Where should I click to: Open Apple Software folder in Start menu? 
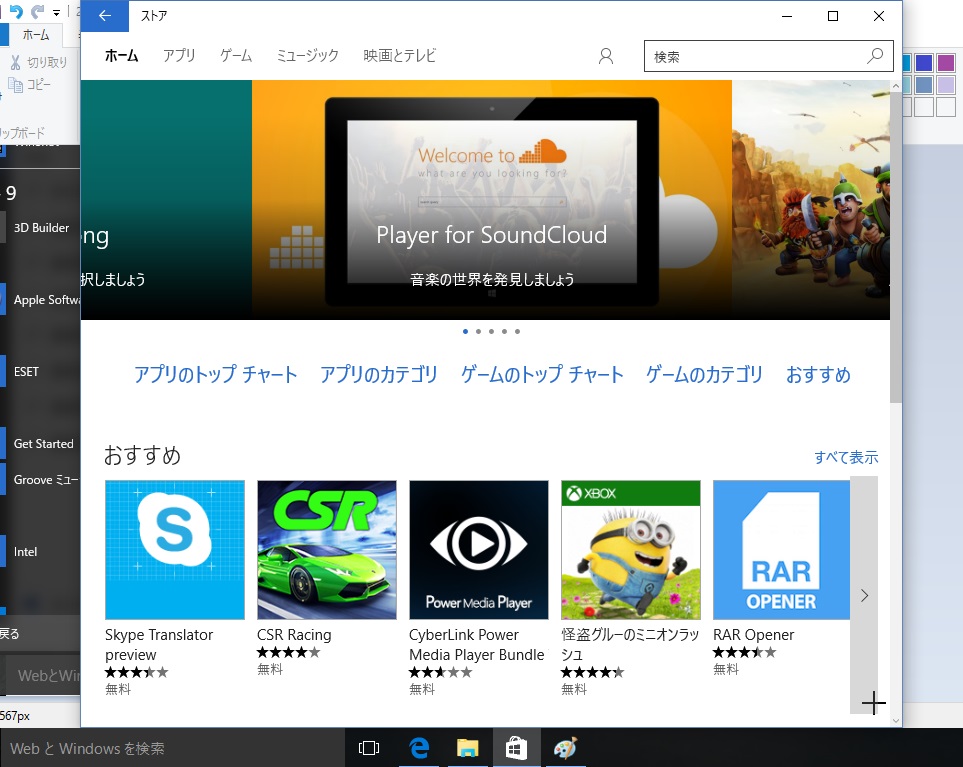click(x=41, y=300)
